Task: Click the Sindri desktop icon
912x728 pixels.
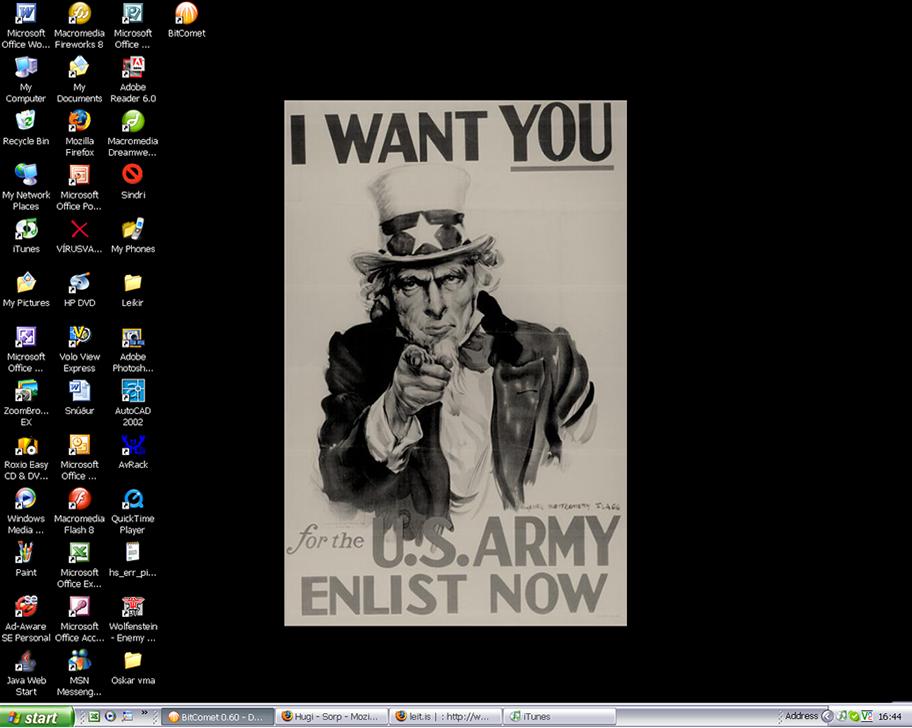Action: coord(133,183)
